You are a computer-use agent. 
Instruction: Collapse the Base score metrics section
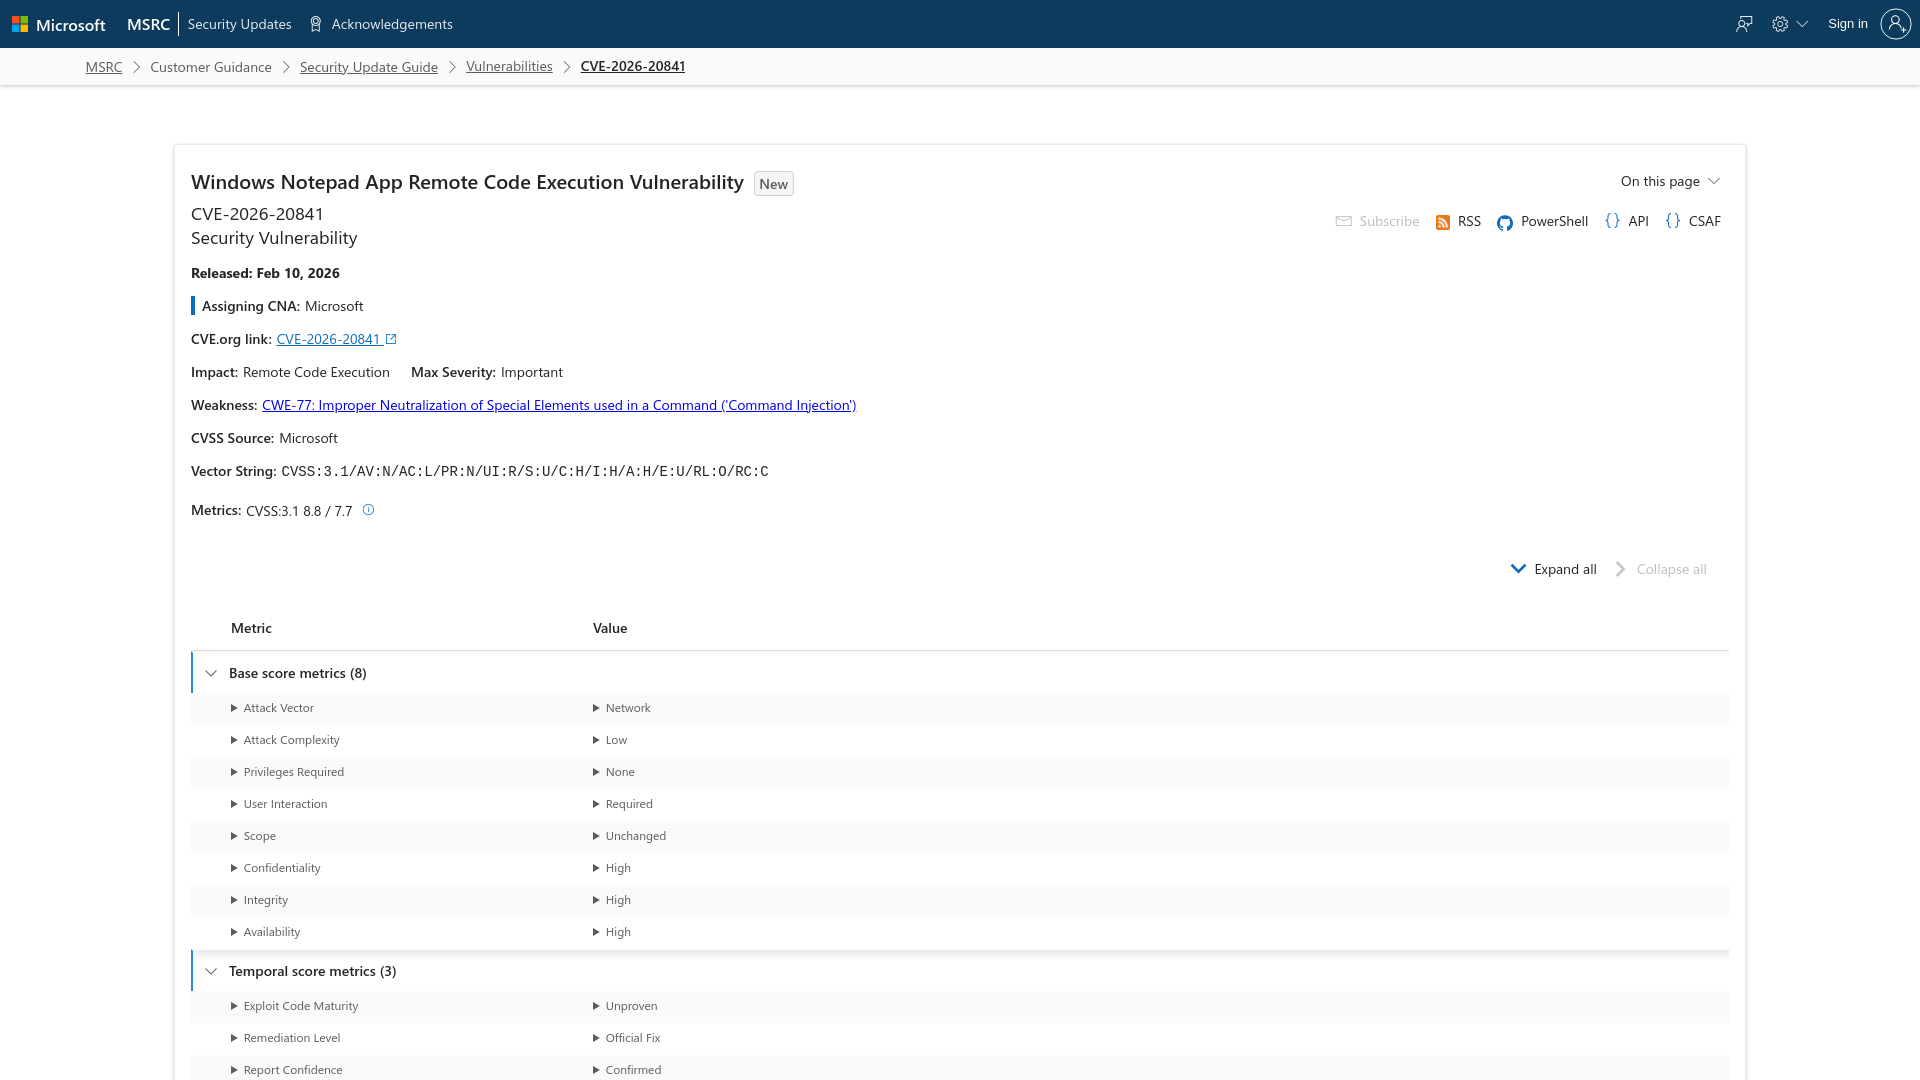coord(211,673)
